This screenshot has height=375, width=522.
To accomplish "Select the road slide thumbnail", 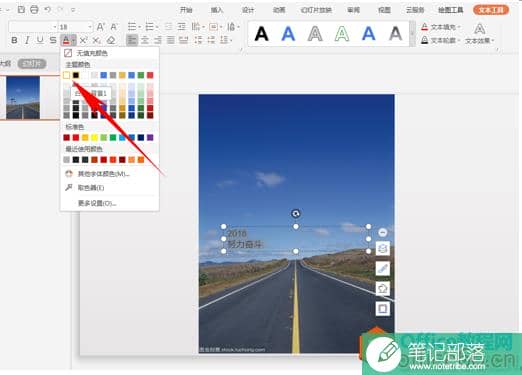I will [23, 97].
